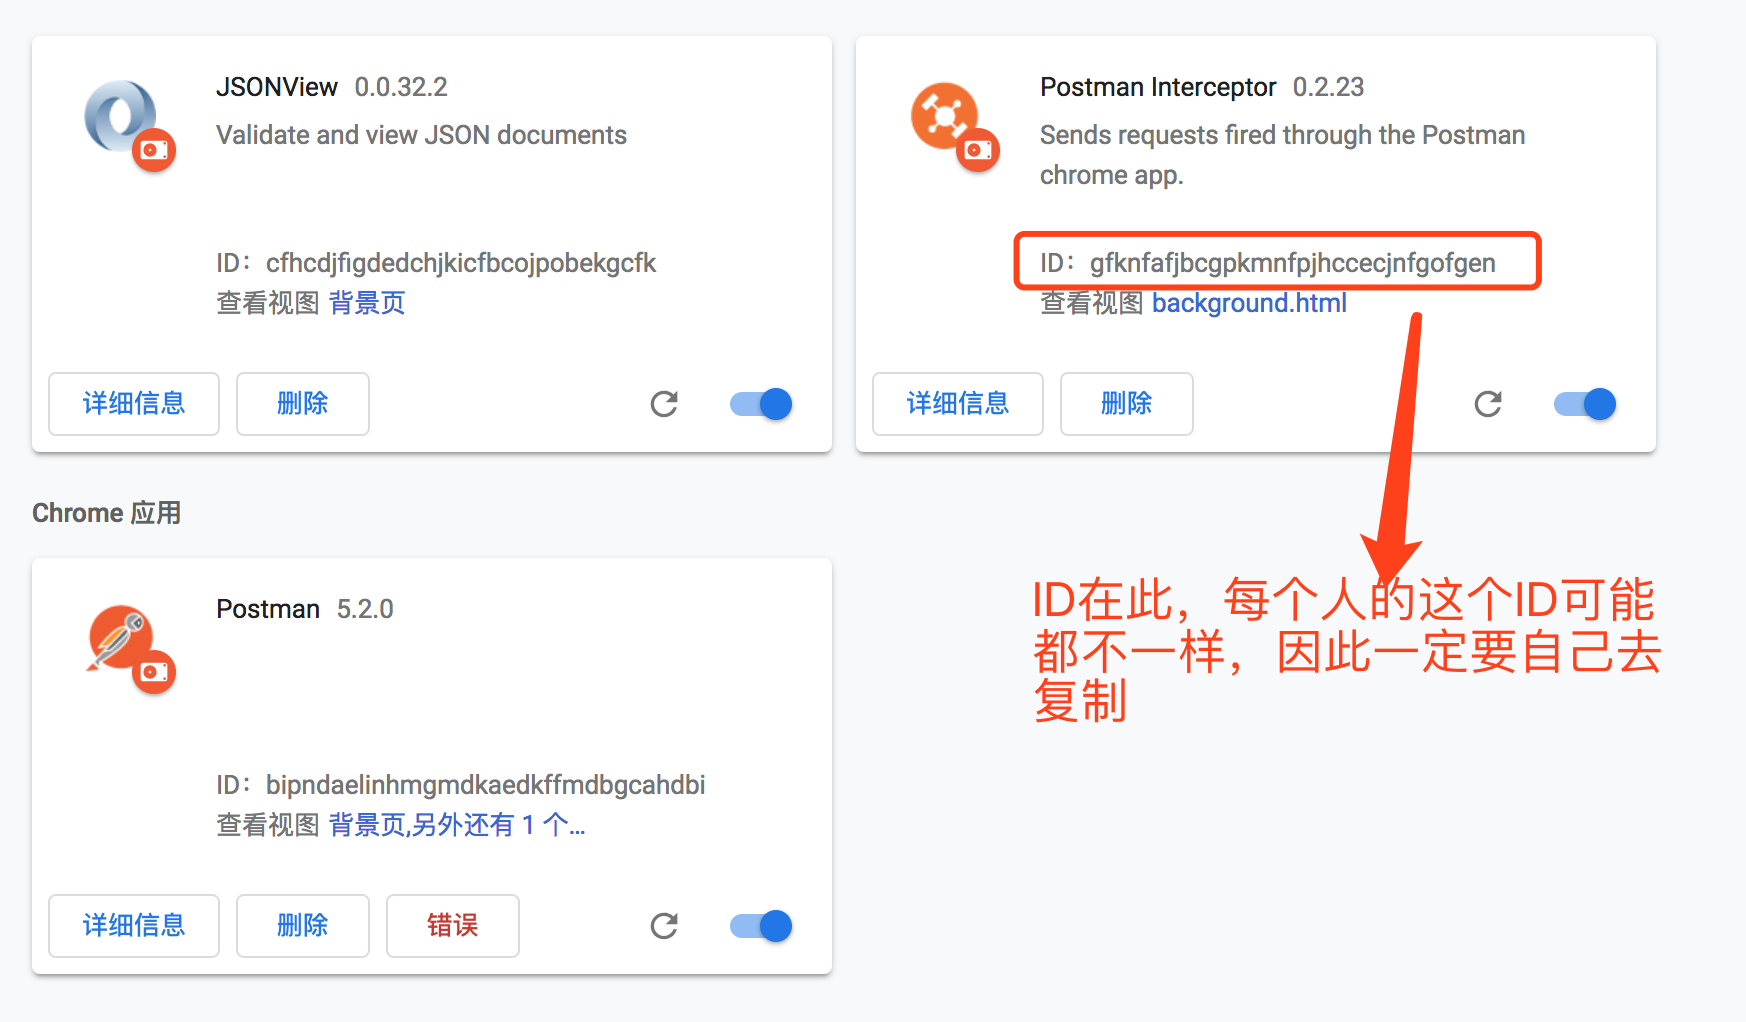The image size is (1746, 1022).
Task: Open Postman 背景页,另外还有 1 个 link
Action: [x=457, y=825]
